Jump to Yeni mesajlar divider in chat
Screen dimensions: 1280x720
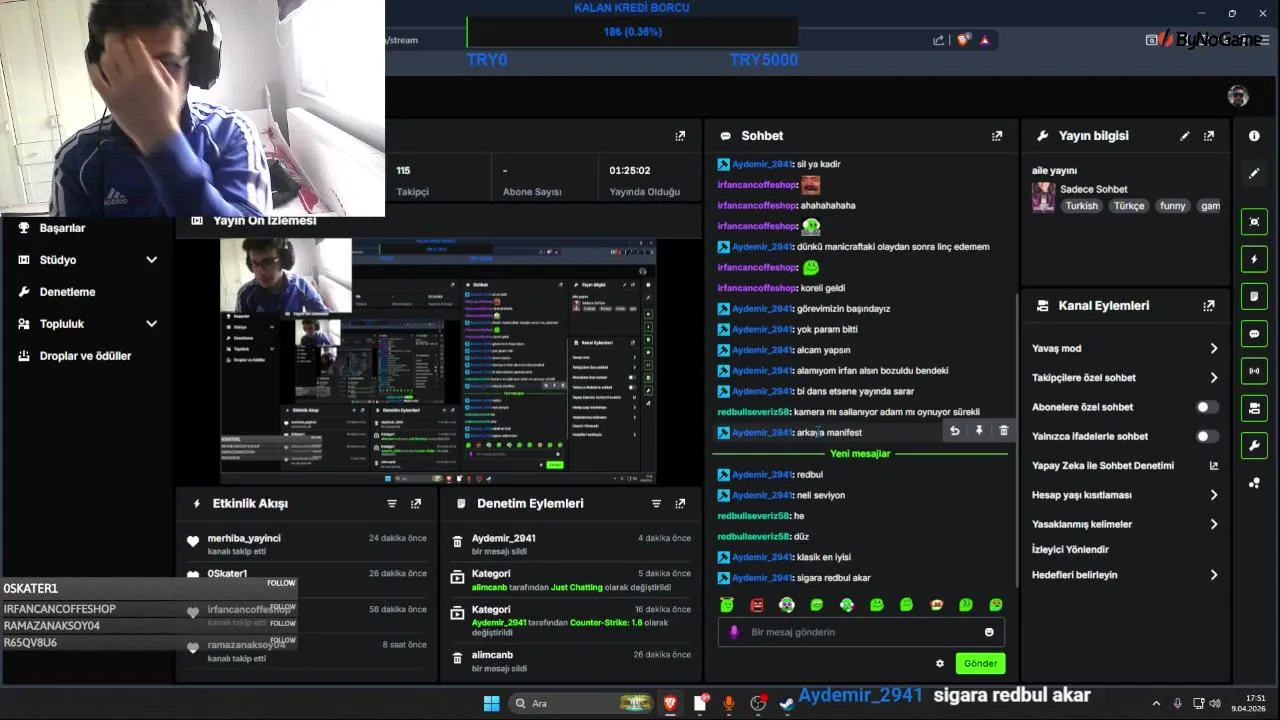click(x=860, y=454)
